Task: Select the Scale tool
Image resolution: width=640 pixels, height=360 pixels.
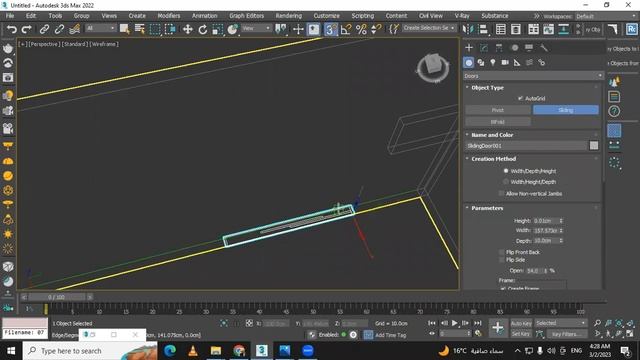Action: pyautogui.click(x=218, y=29)
